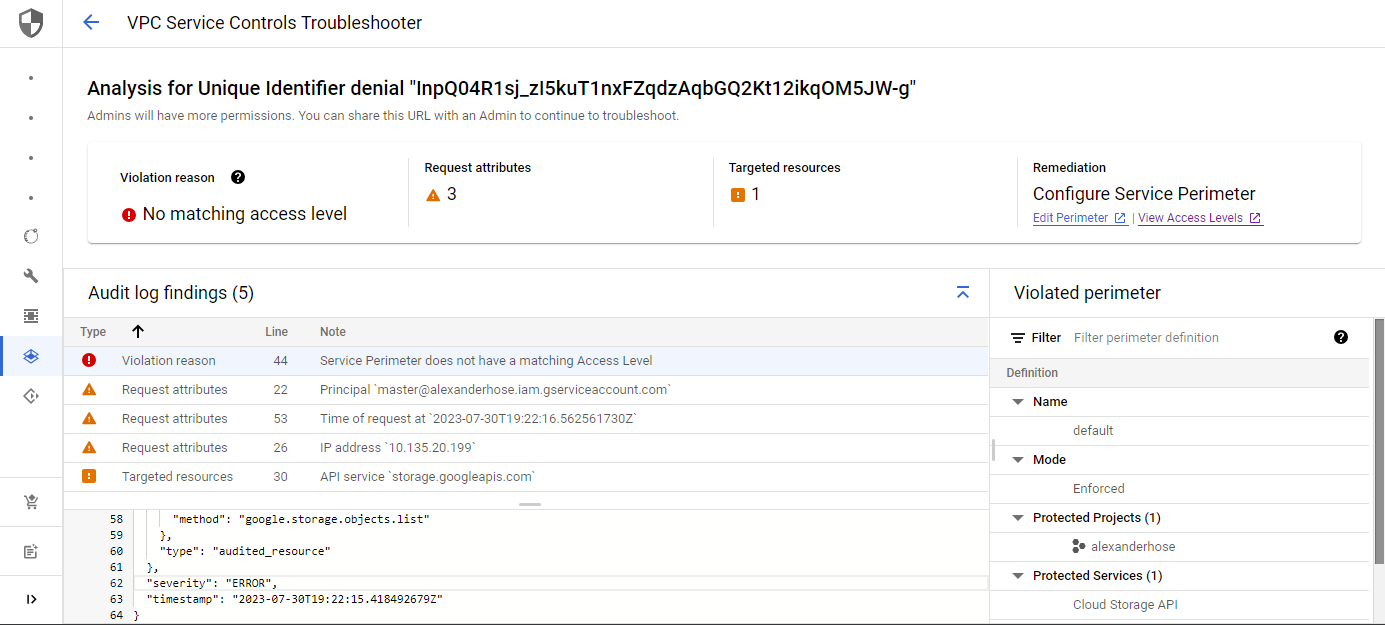This screenshot has height=625, width=1385.
Task: Select the highlighted layers sidebar icon
Action: point(31,356)
